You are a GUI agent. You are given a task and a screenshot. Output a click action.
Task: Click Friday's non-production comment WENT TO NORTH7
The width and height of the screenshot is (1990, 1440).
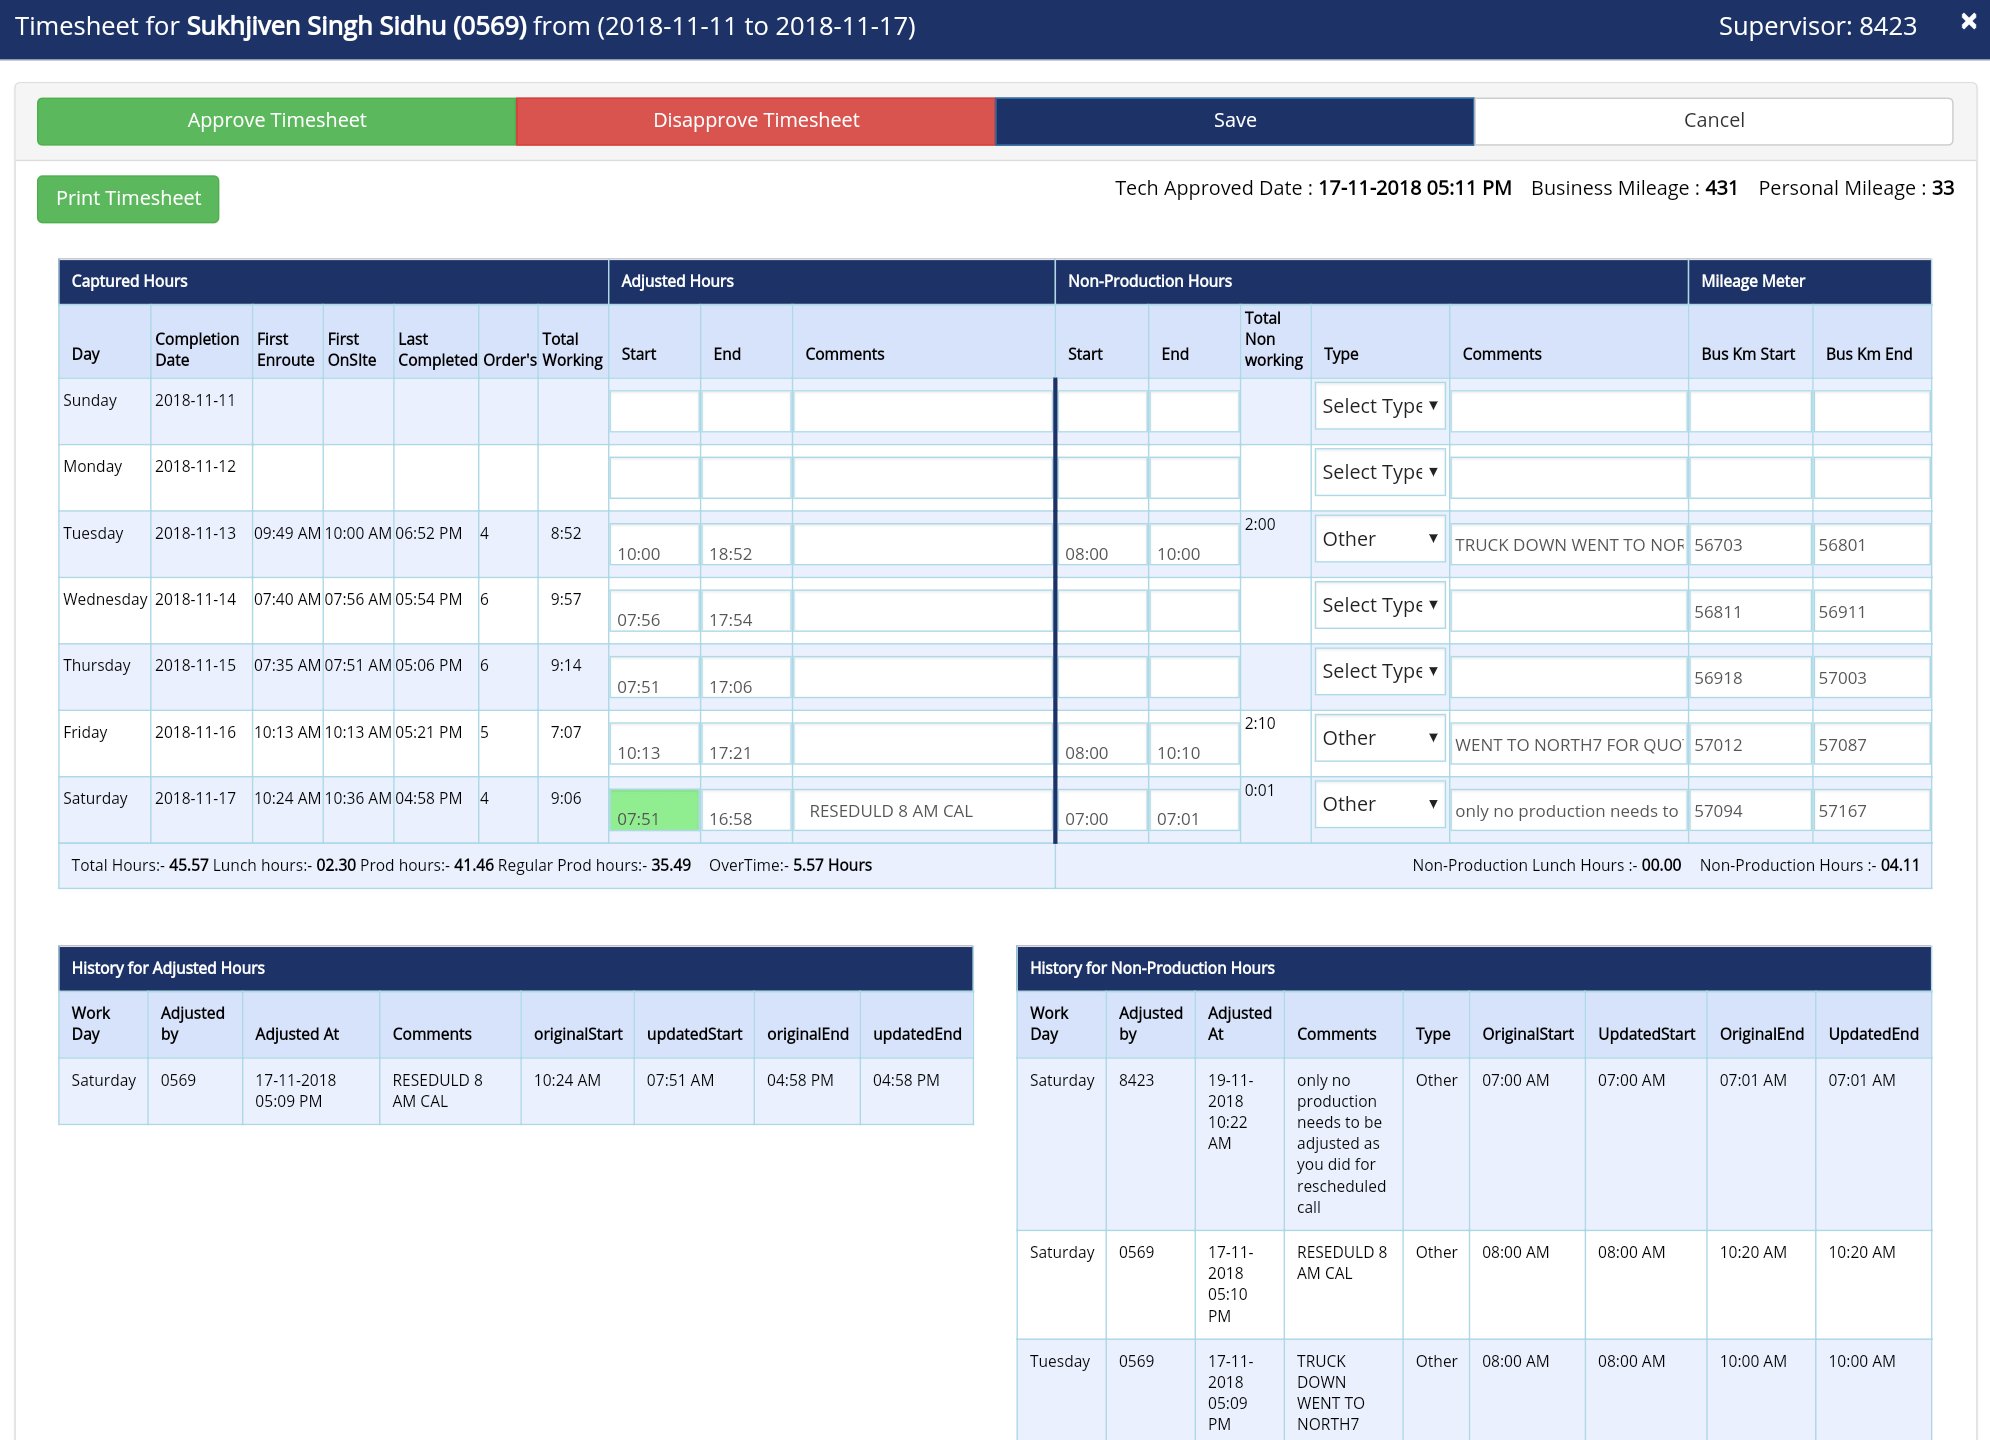(1568, 744)
